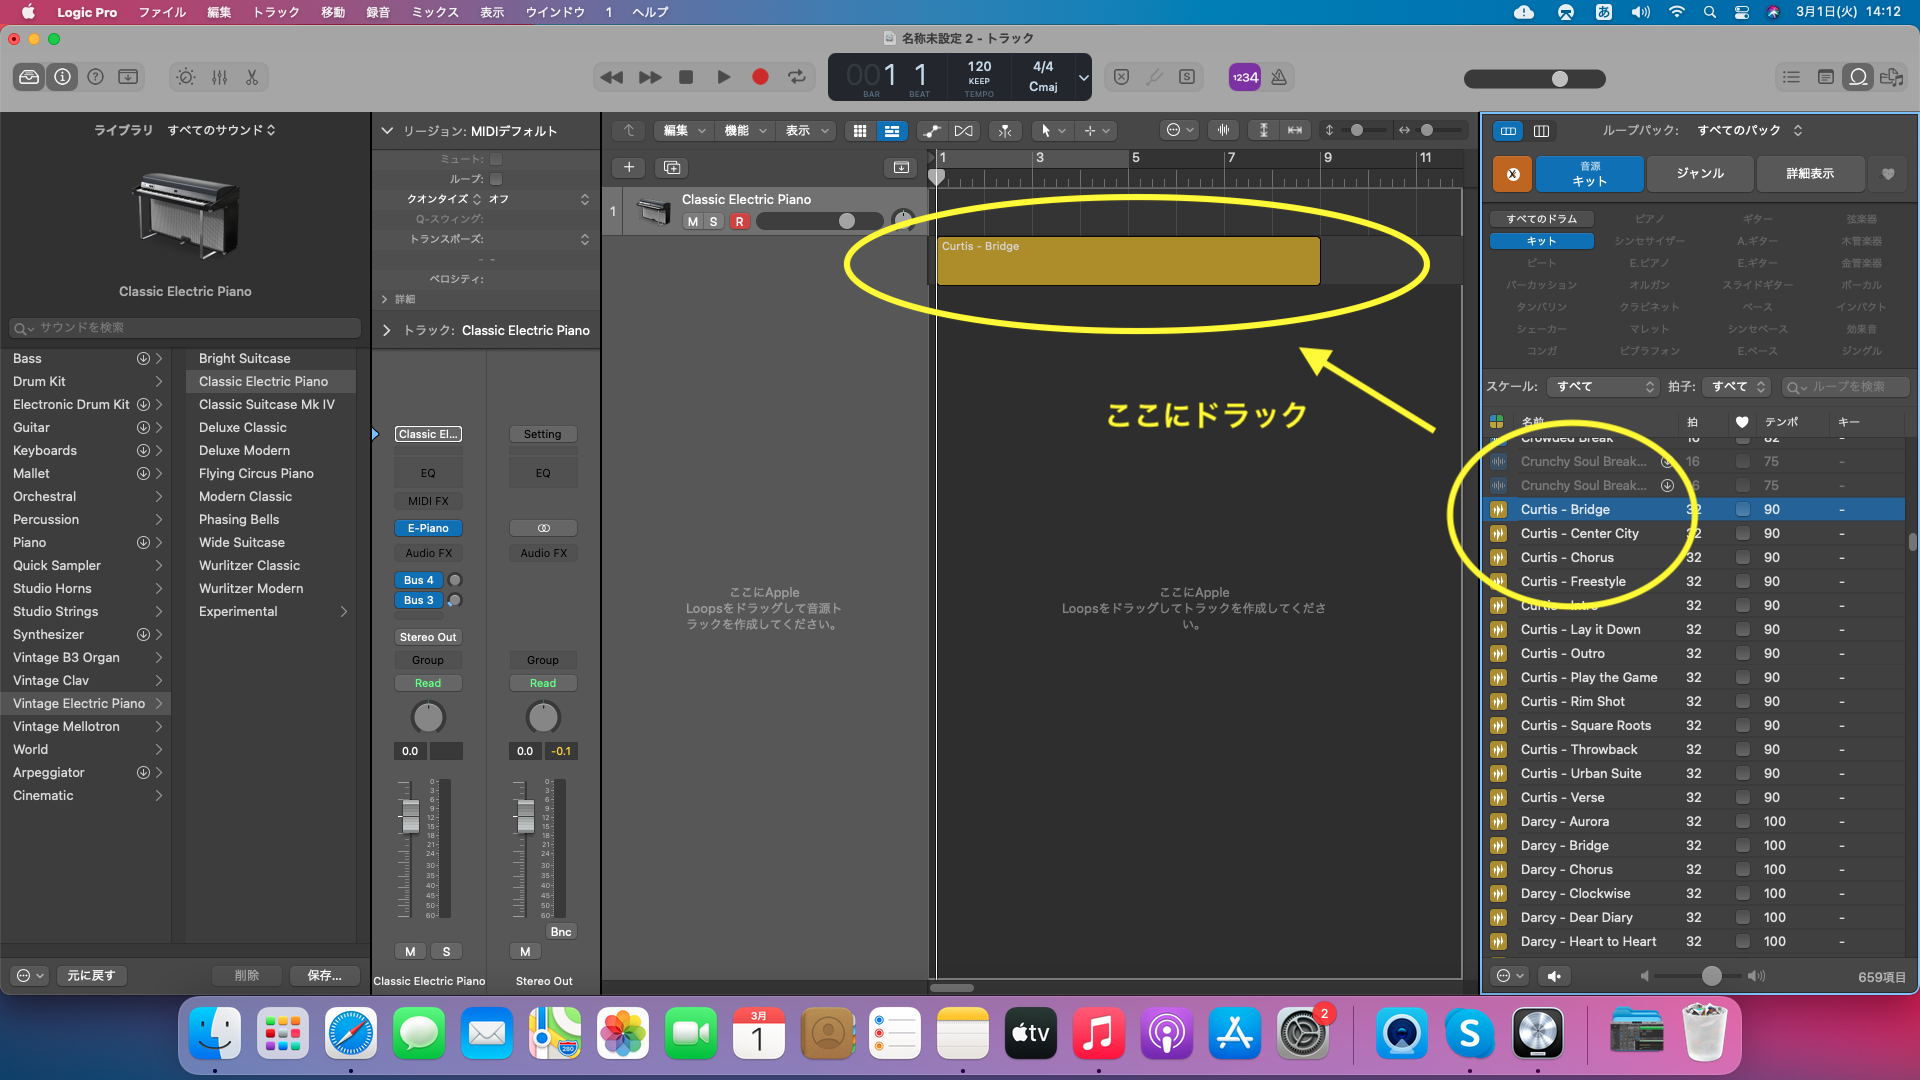
Task: Click the Read automation button on Stereo Out
Action: 543,683
